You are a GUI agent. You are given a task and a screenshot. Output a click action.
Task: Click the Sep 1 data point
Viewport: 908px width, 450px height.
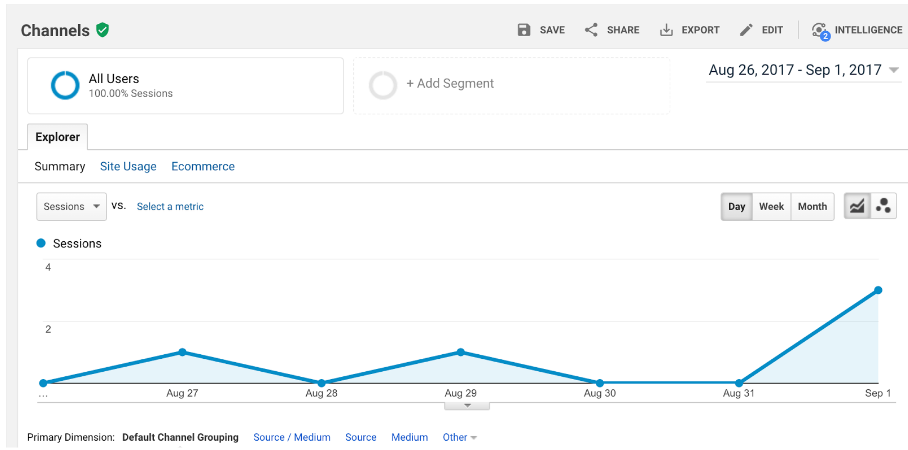pos(878,290)
